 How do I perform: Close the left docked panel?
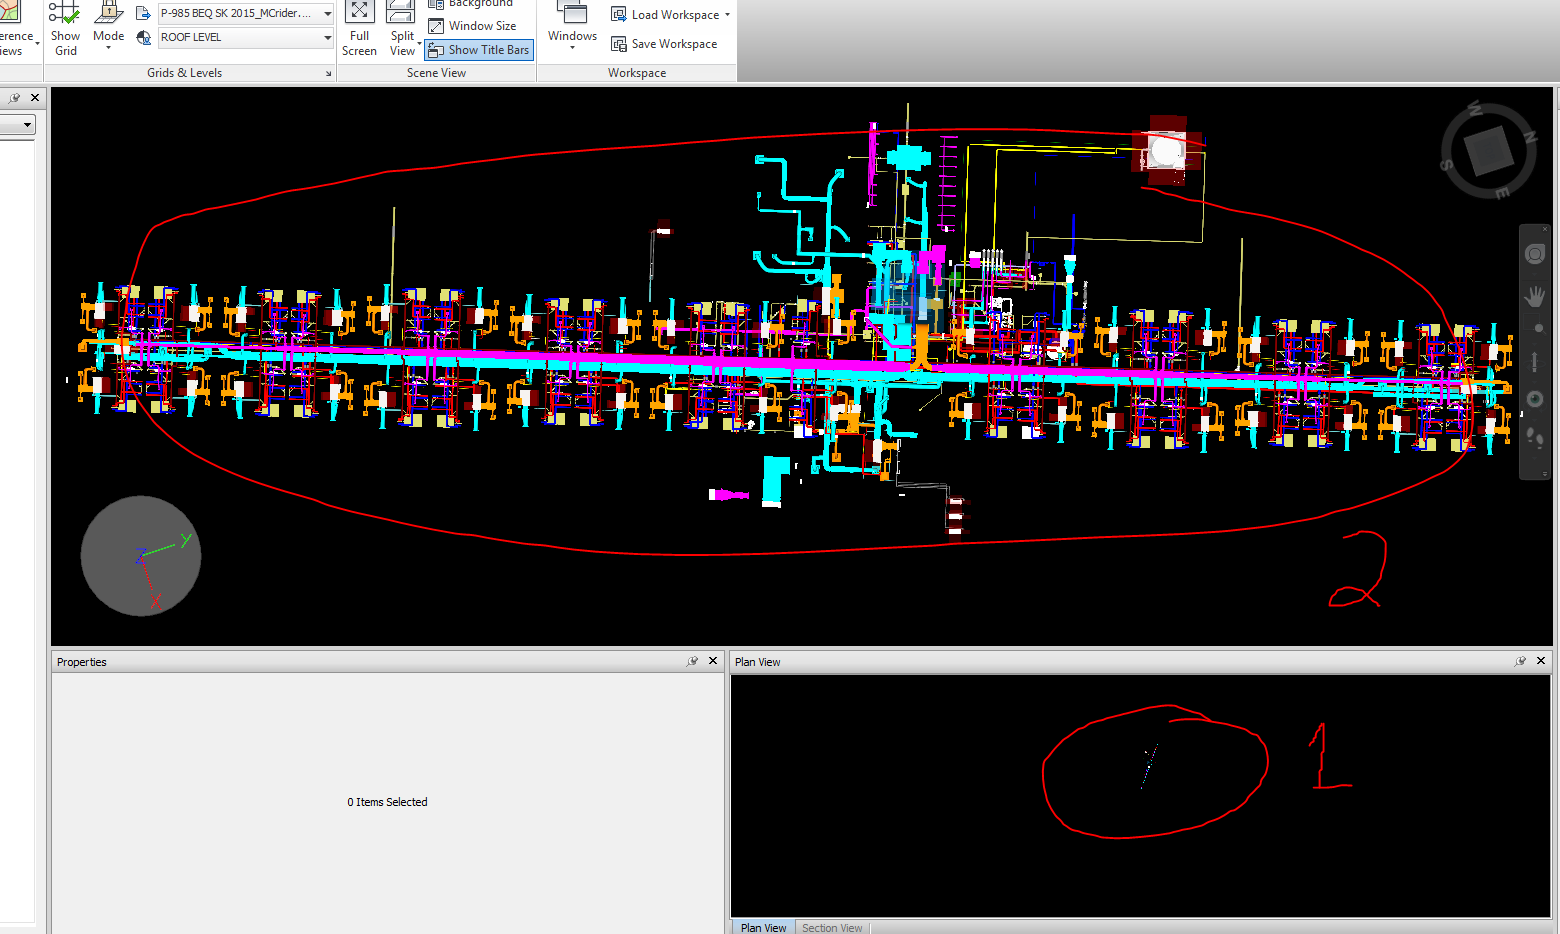coord(35,98)
